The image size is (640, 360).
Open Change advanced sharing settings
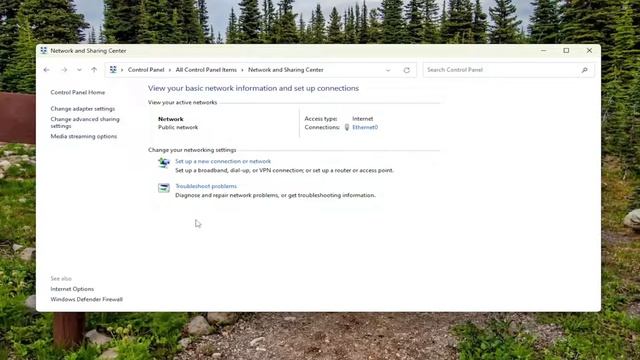[x=85, y=122]
